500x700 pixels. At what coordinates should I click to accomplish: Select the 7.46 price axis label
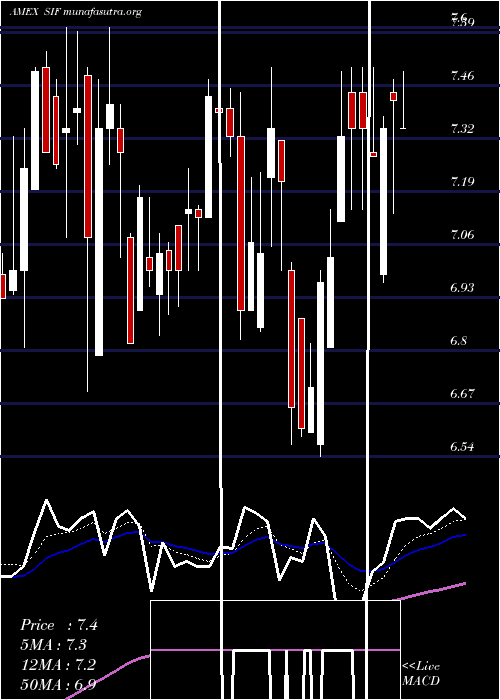462,76
